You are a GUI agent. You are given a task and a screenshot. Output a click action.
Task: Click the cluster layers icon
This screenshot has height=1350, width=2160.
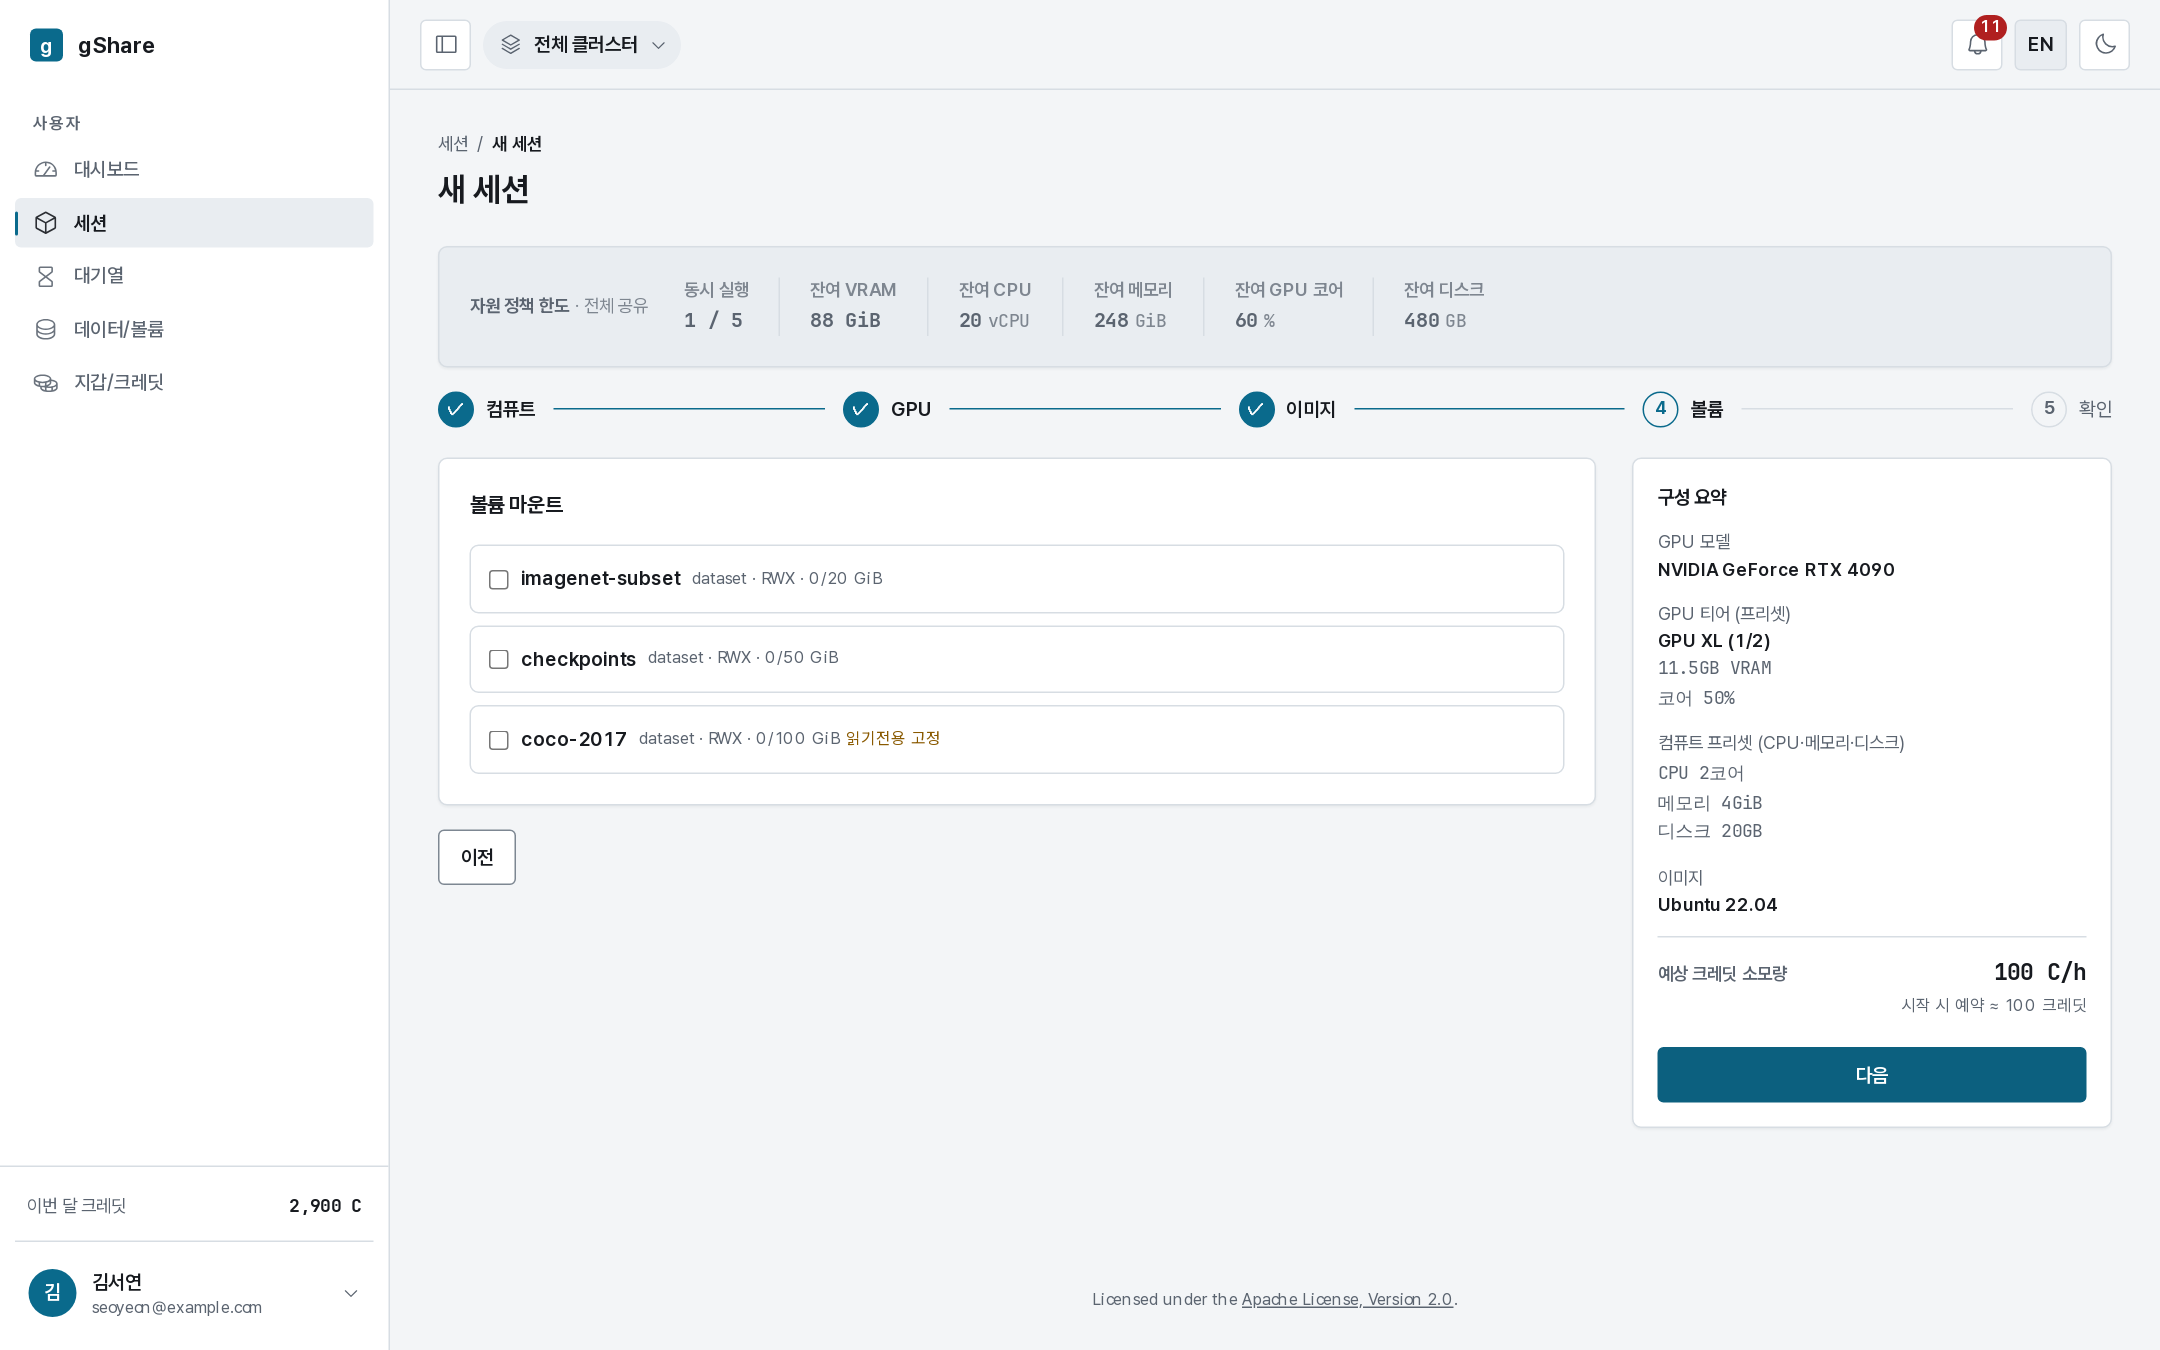click(511, 45)
